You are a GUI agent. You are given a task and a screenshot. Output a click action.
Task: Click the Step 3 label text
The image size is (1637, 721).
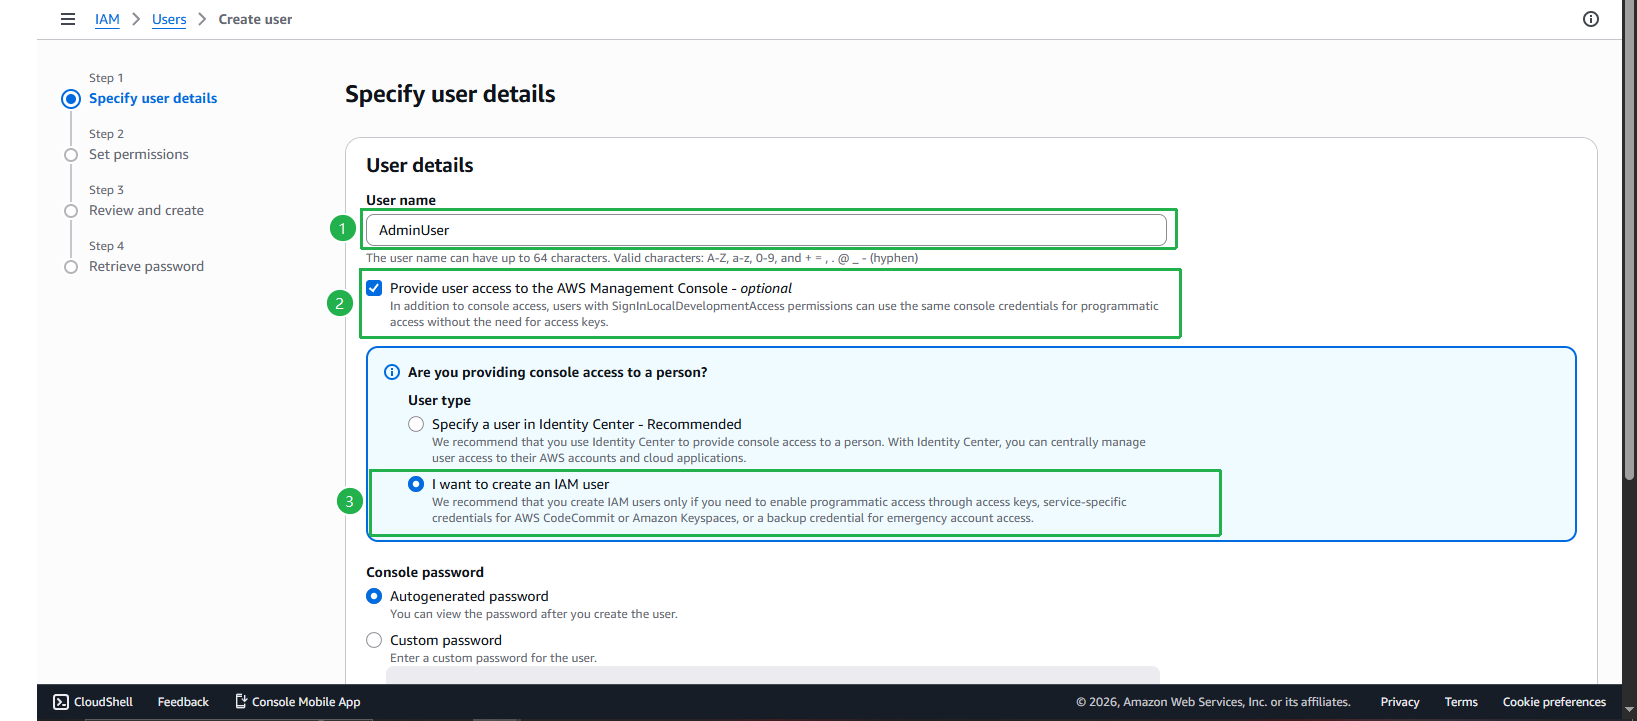click(x=106, y=190)
